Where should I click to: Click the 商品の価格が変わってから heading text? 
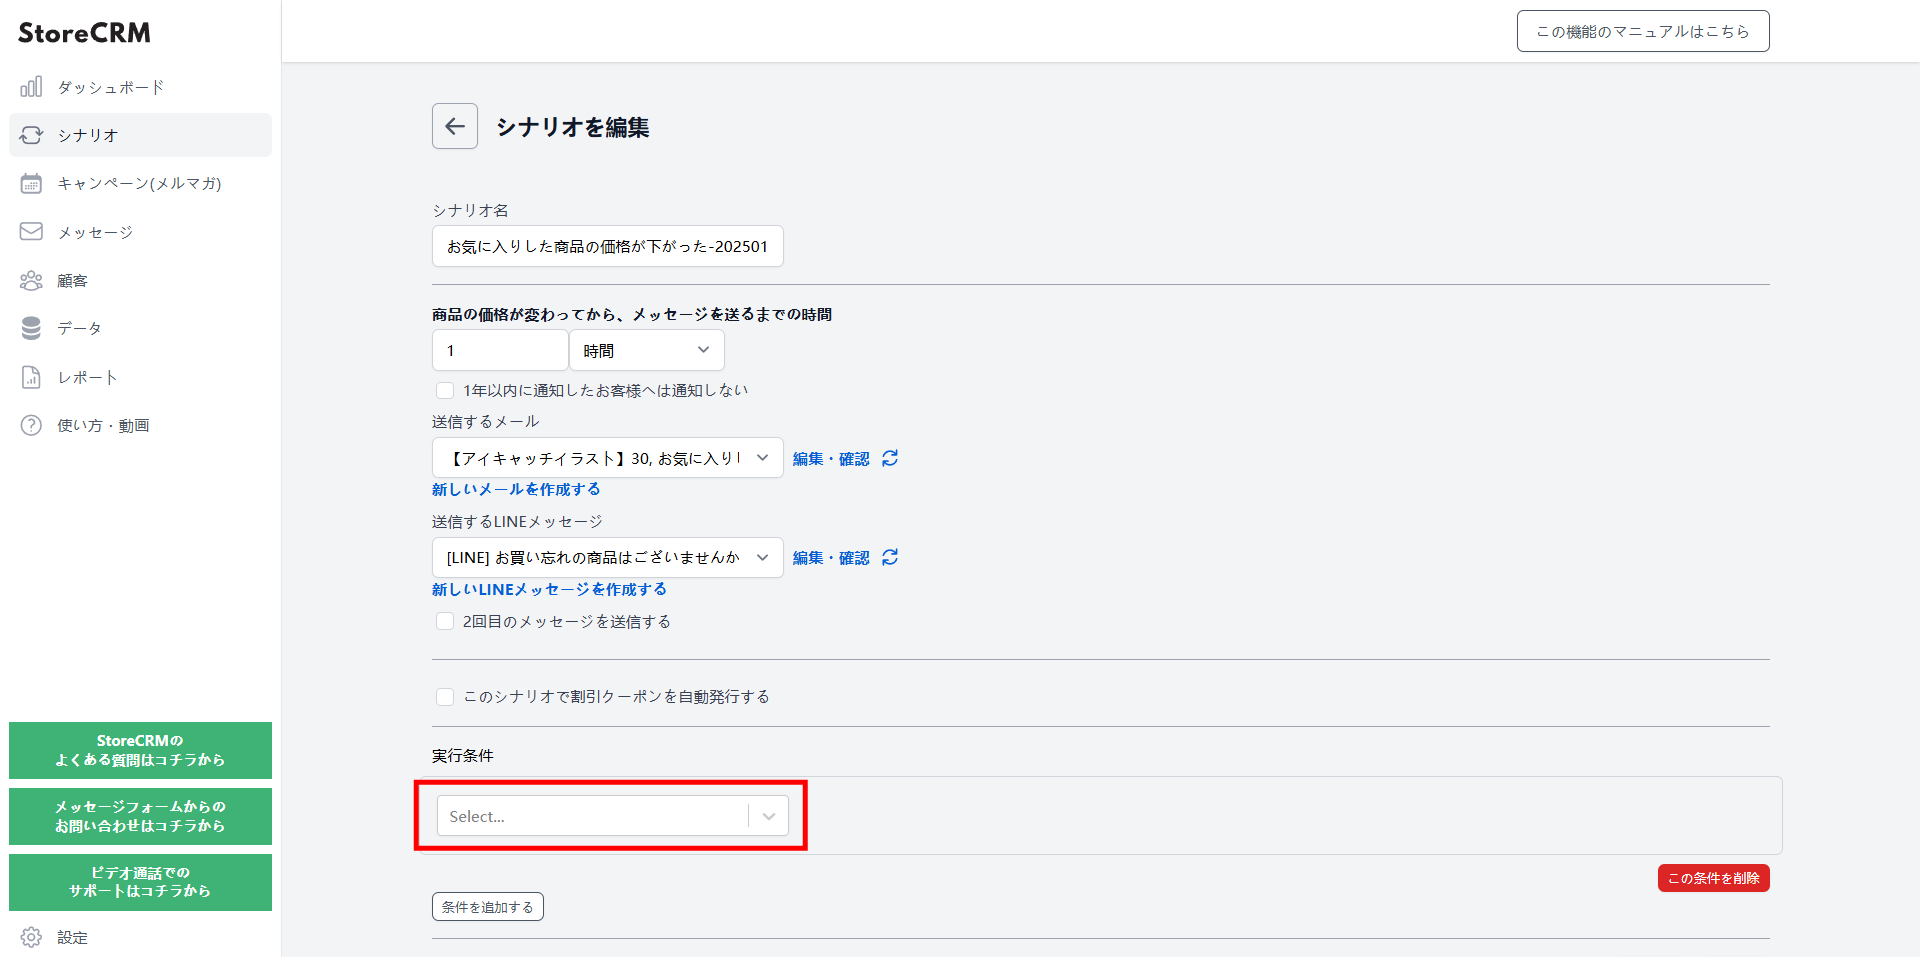[x=632, y=314]
